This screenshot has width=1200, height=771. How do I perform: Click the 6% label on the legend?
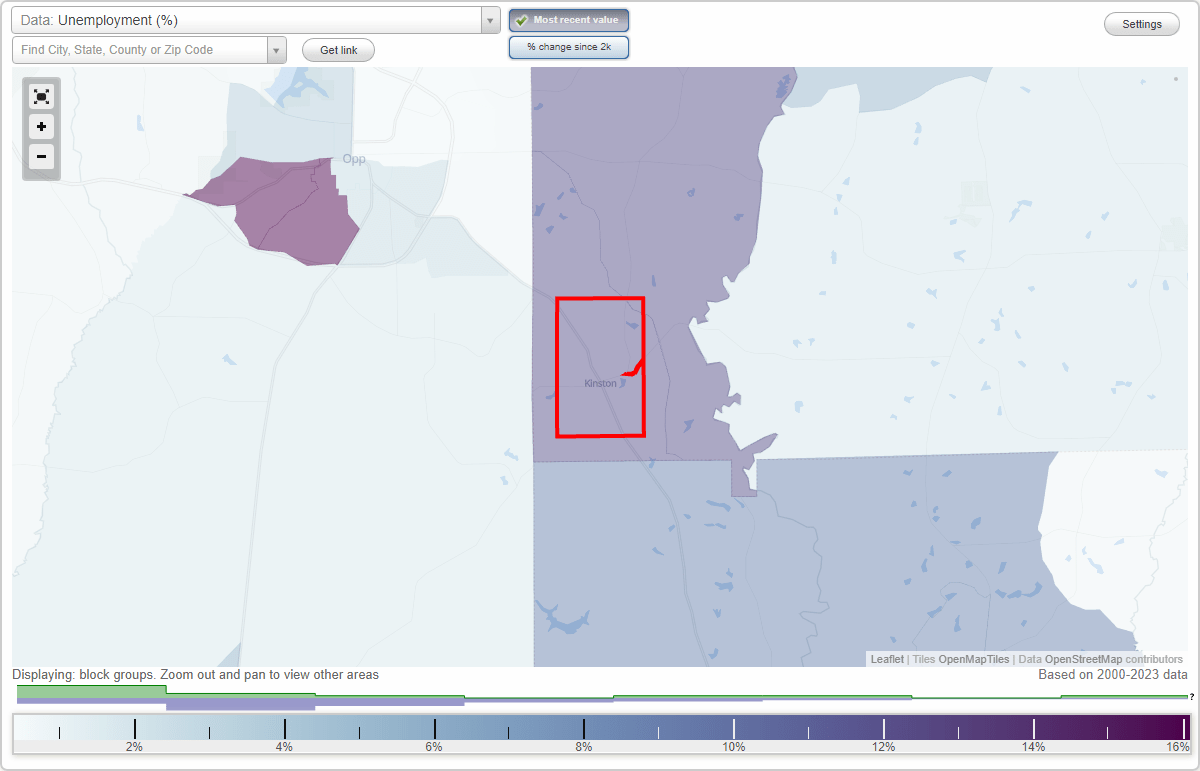click(434, 746)
